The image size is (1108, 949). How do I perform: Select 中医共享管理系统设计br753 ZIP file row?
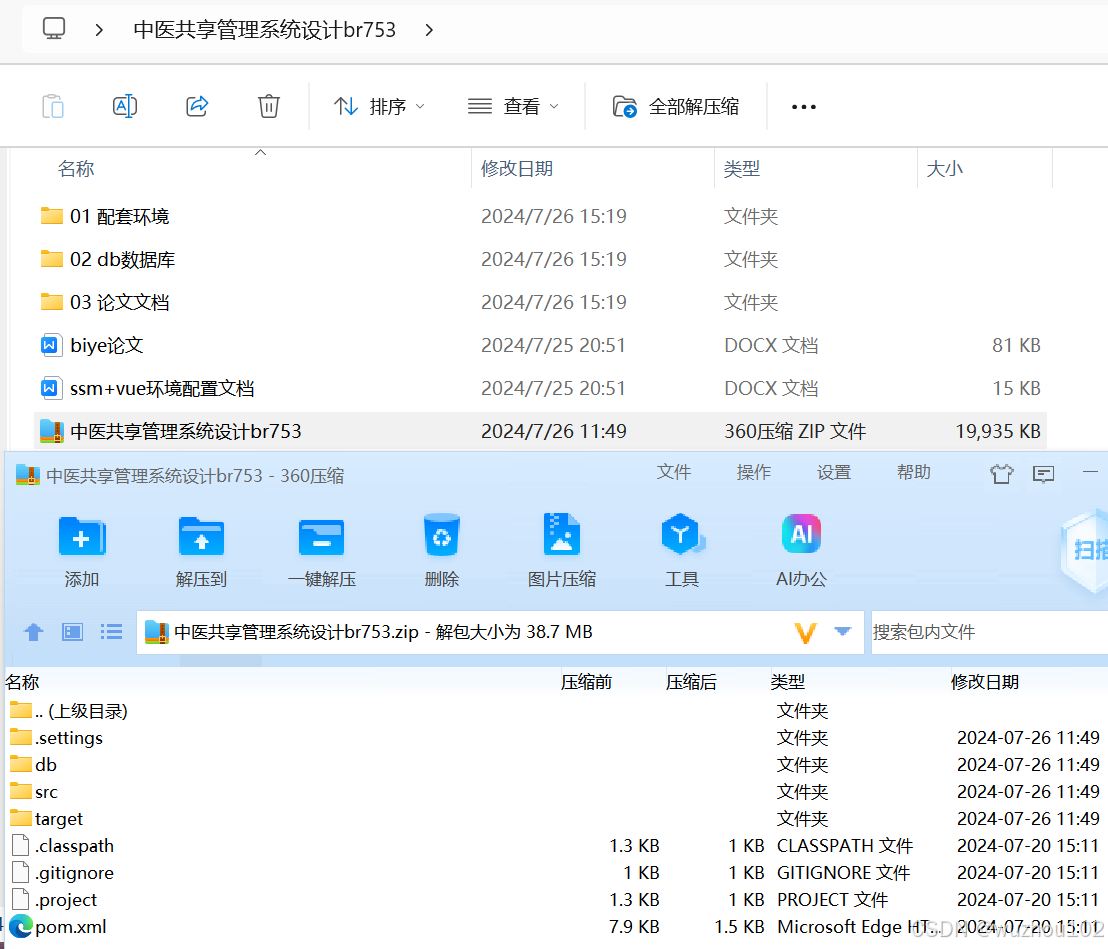point(541,431)
